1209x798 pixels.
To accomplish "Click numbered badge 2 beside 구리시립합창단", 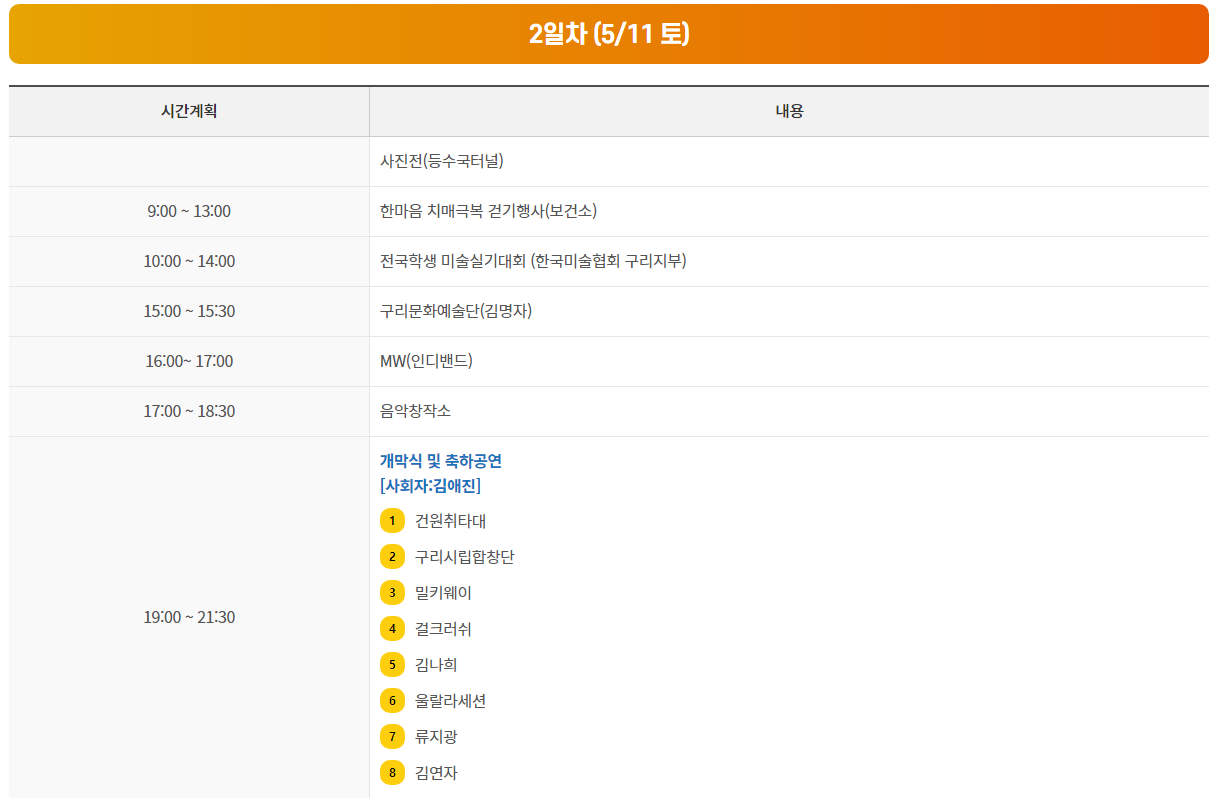I will tap(391, 556).
